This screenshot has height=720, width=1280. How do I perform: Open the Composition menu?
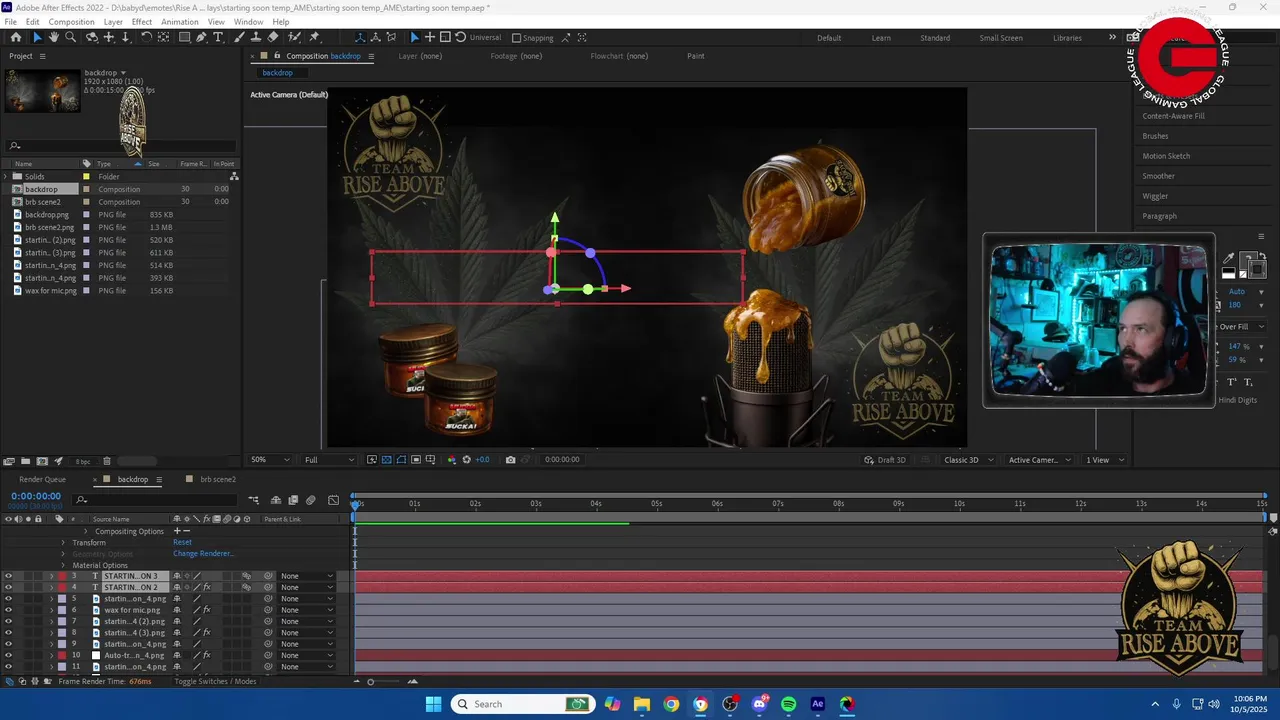pos(71,21)
